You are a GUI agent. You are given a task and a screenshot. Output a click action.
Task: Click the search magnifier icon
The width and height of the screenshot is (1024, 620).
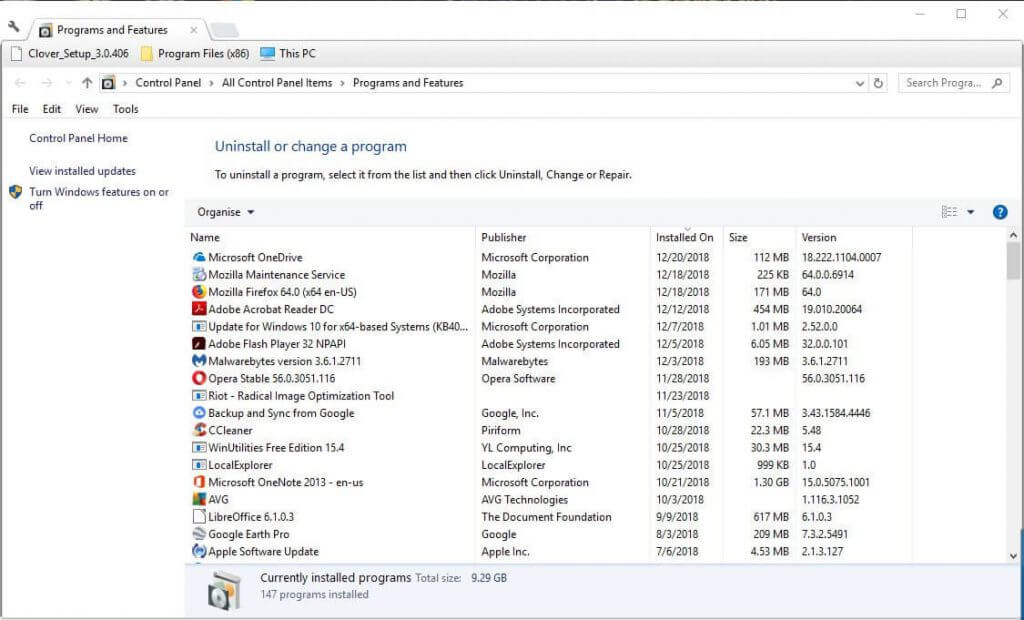(x=997, y=83)
